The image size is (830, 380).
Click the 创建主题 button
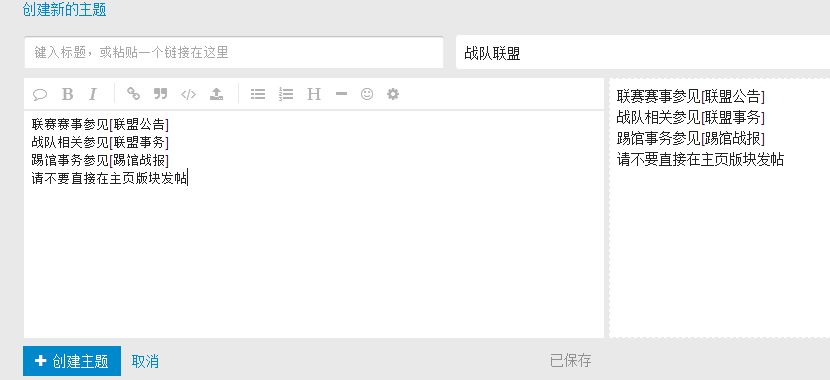(72, 361)
